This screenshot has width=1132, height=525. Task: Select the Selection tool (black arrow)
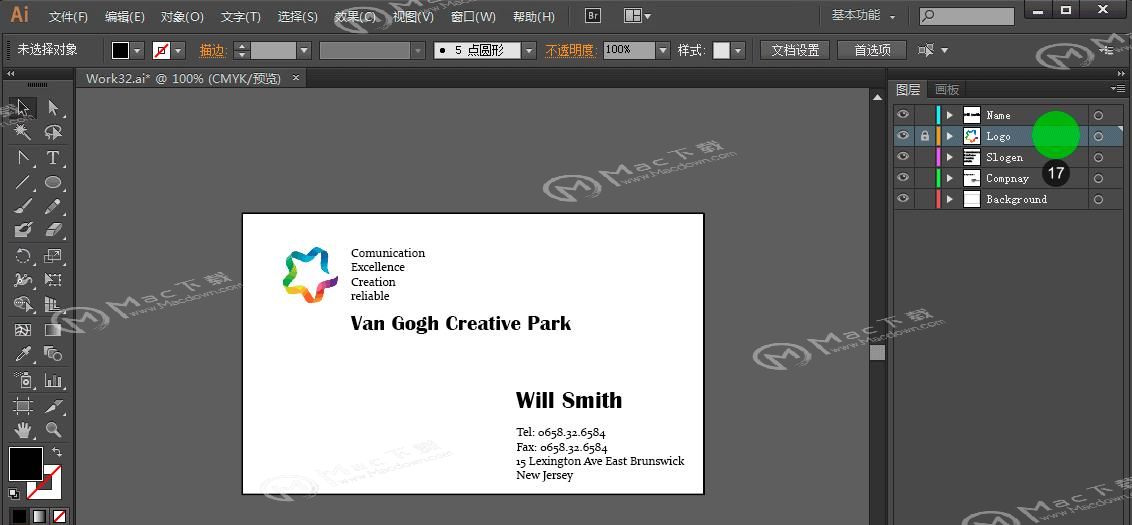pos(23,108)
